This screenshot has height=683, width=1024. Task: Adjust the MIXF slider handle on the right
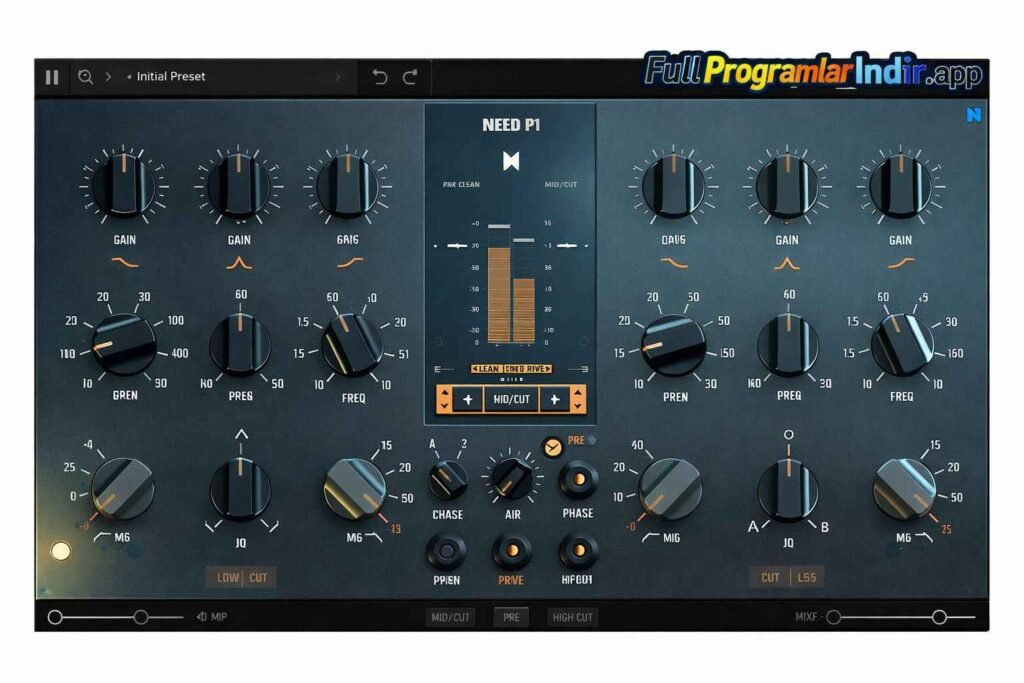pyautogui.click(x=940, y=617)
